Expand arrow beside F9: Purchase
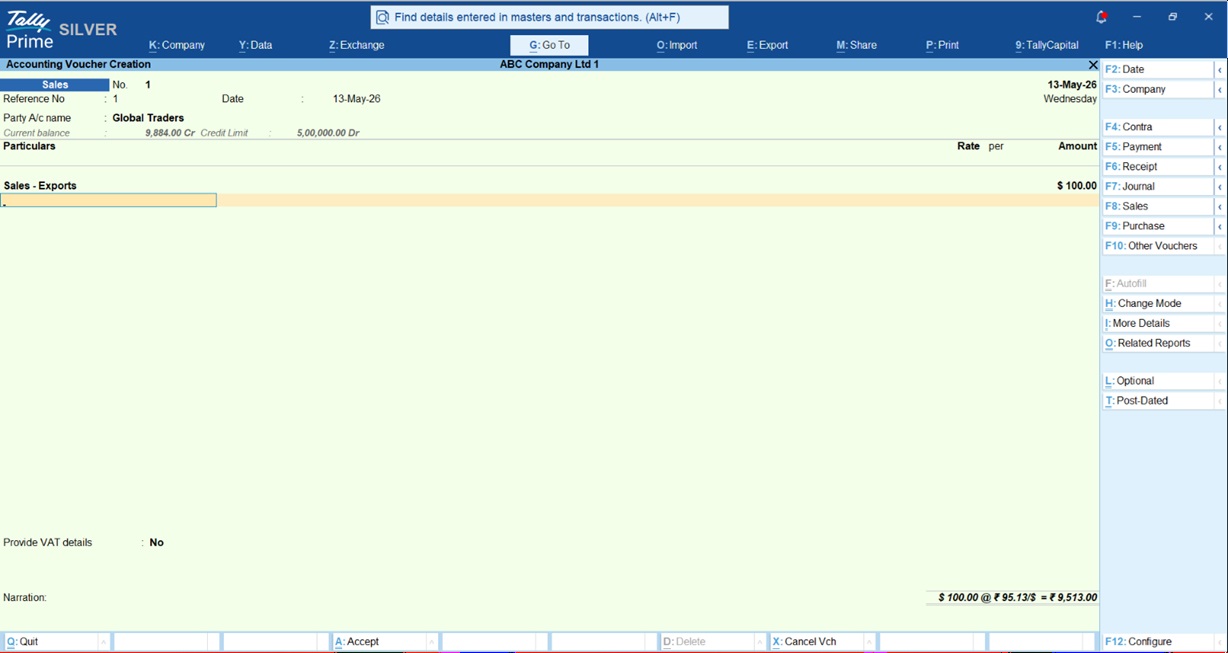 coord(1220,226)
